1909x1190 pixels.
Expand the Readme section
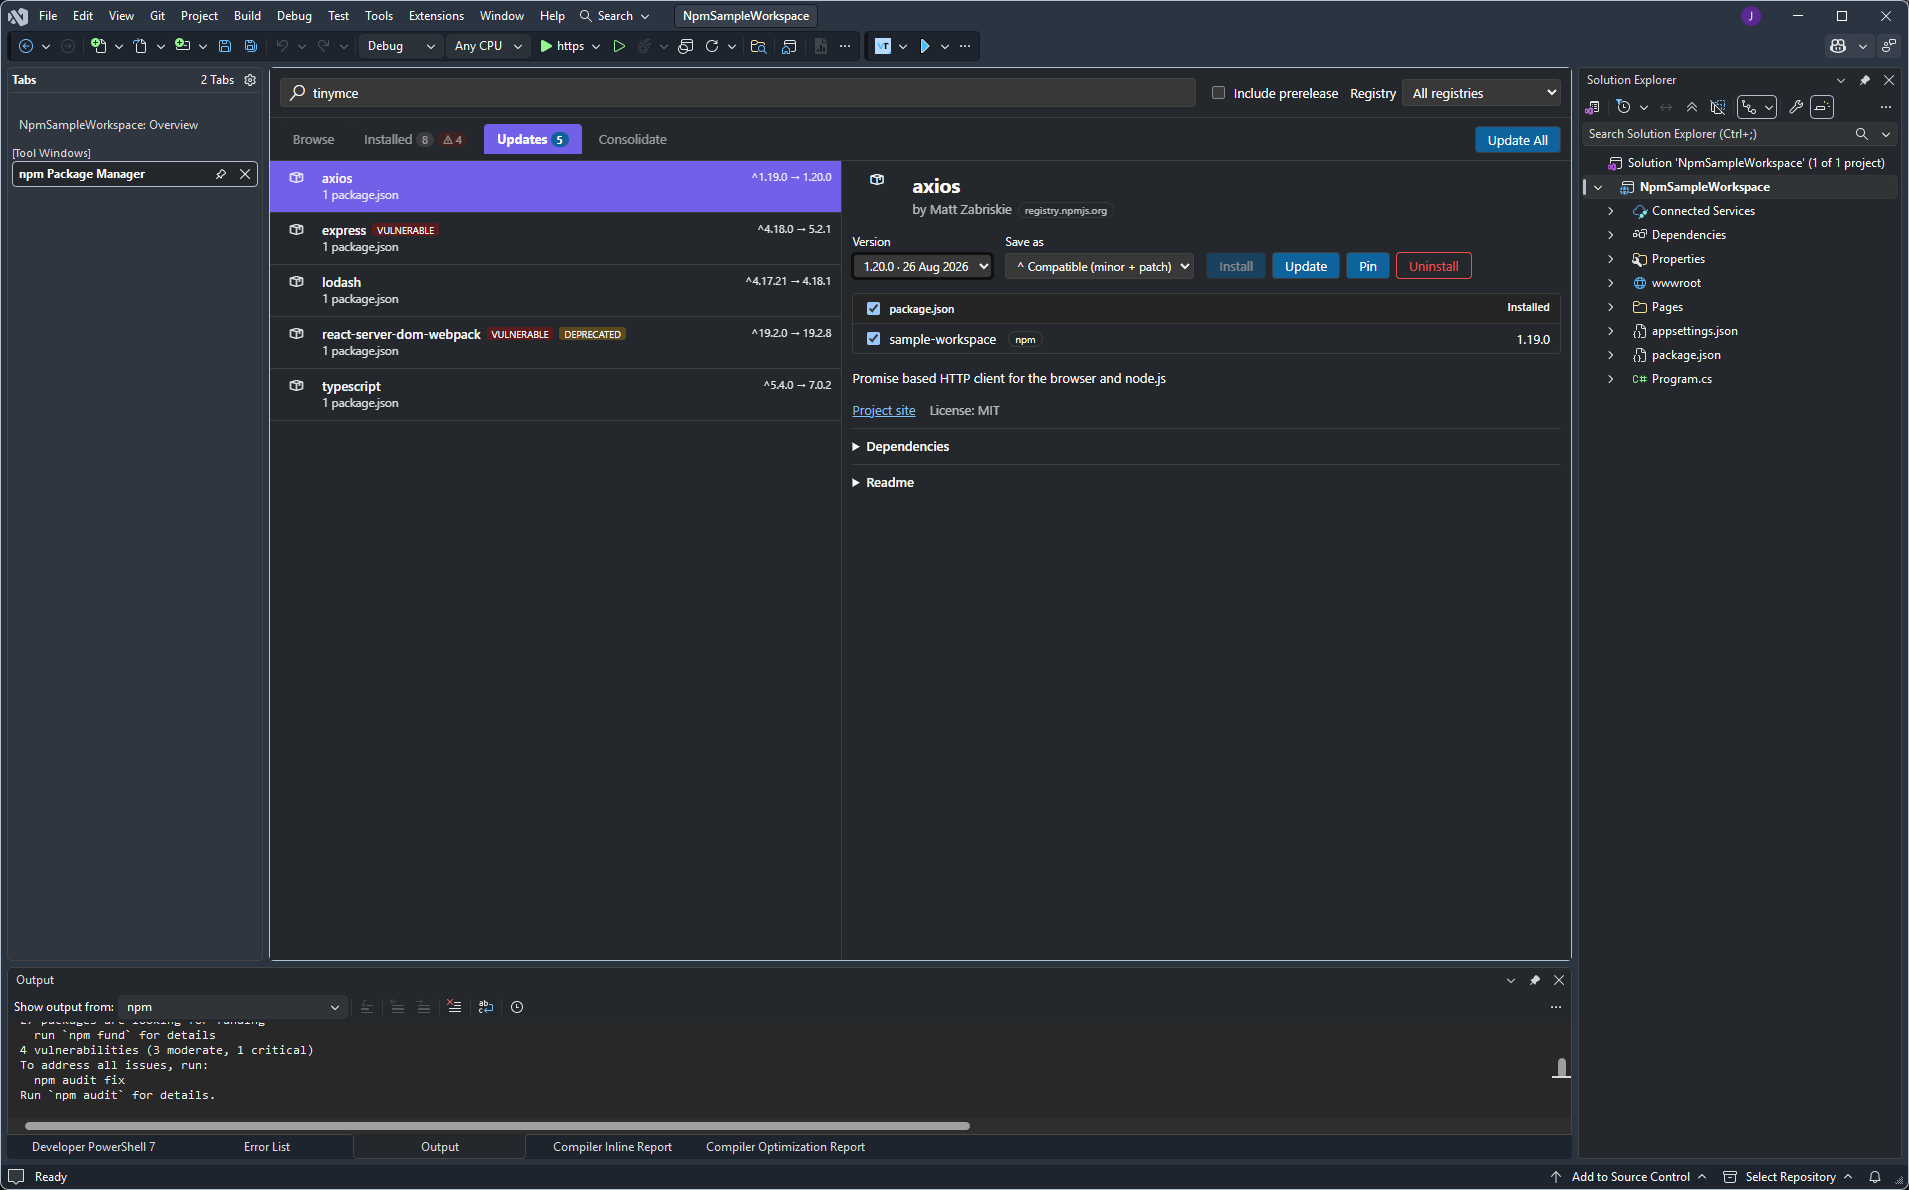point(883,483)
